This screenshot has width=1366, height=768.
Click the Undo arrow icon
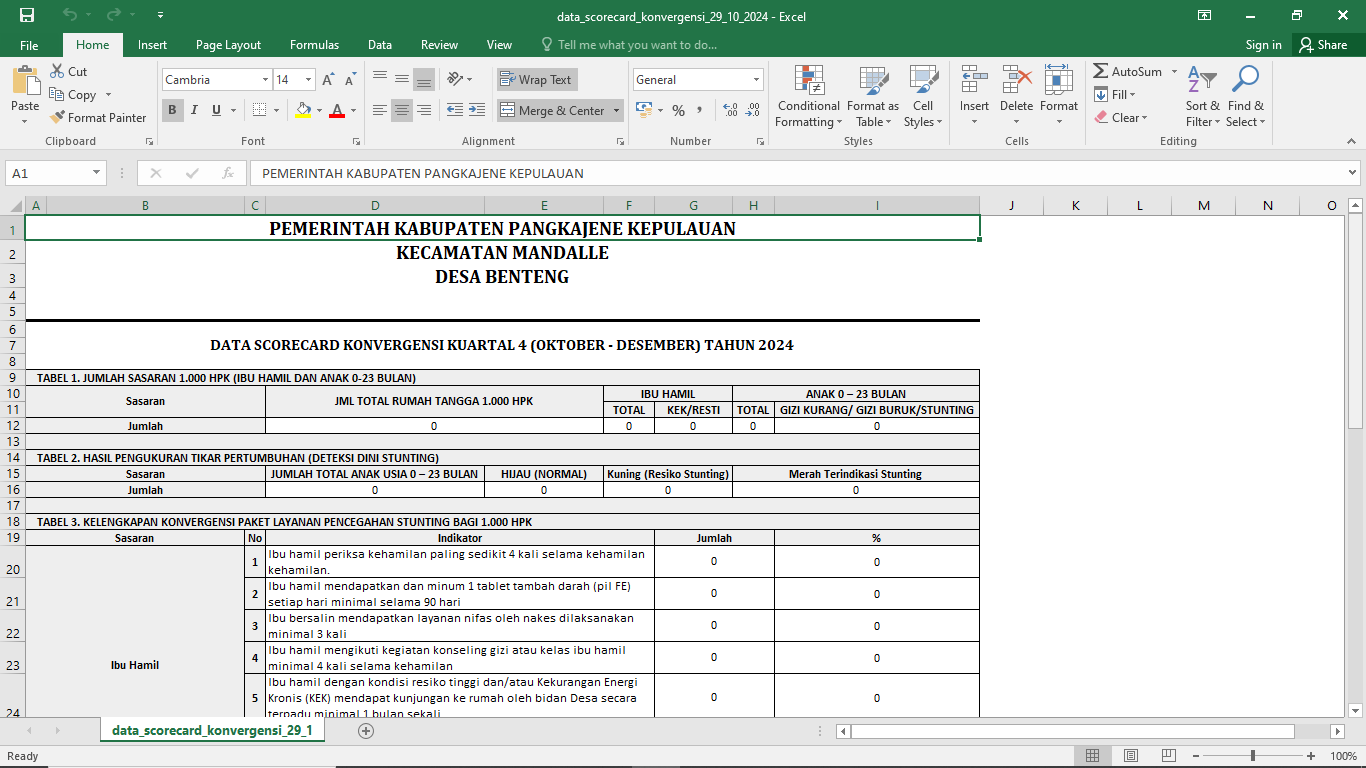[69, 15]
